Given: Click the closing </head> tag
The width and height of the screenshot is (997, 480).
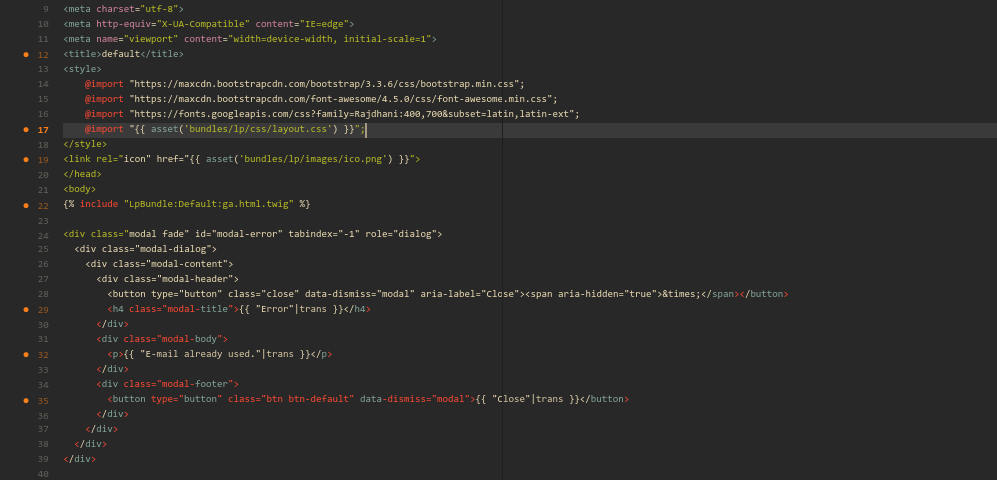Looking at the screenshot, I should pyautogui.click(x=83, y=174).
